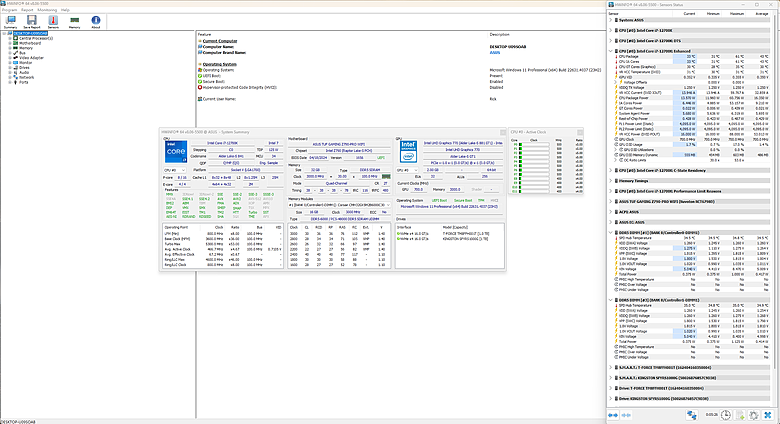Viewport: 780px width, 424px height.
Task: Open sensor settings gear icon
Action: pyautogui.click(x=754, y=415)
